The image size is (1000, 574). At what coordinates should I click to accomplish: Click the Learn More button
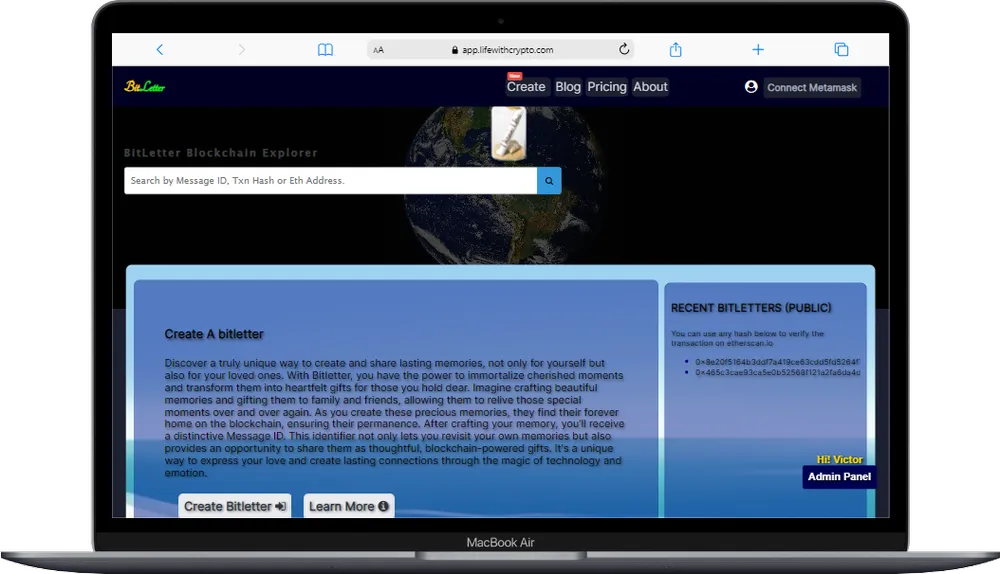click(x=349, y=506)
